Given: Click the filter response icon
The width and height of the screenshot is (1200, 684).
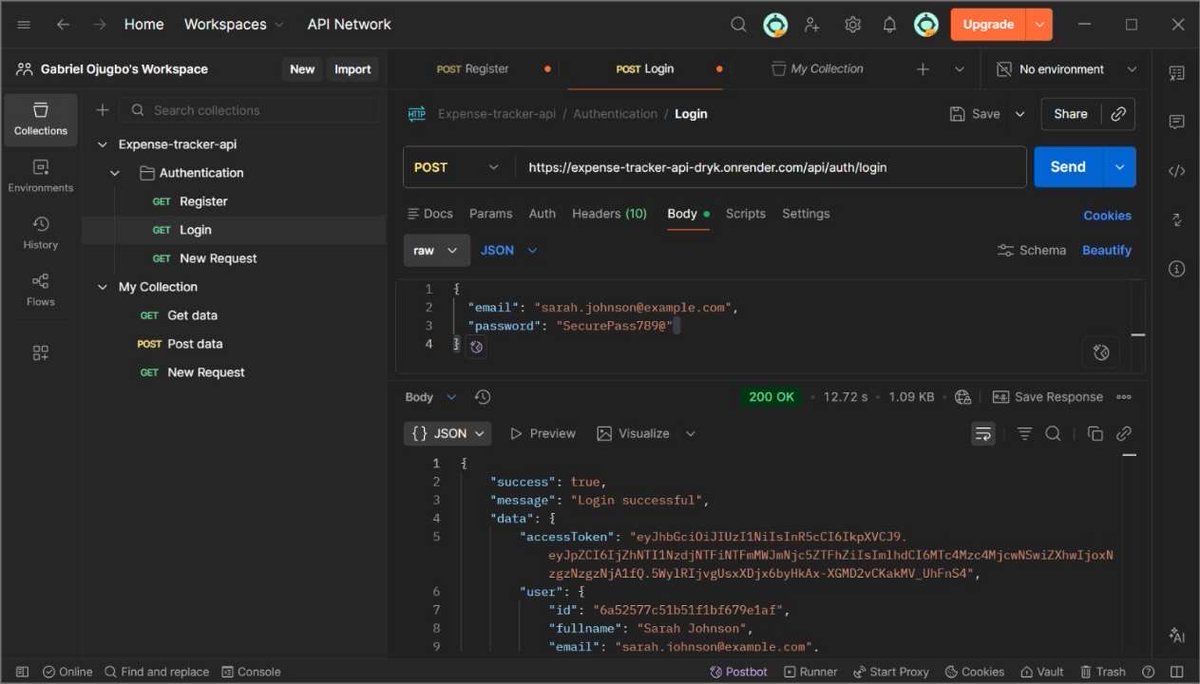Looking at the screenshot, I should coord(1025,434).
